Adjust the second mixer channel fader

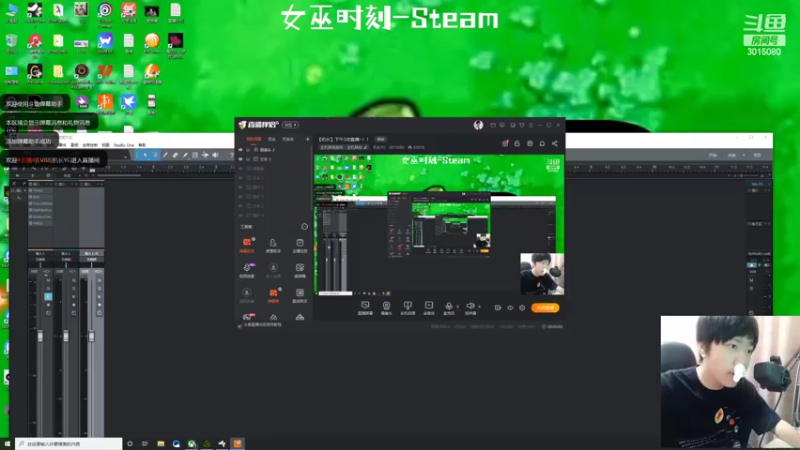tap(66, 336)
